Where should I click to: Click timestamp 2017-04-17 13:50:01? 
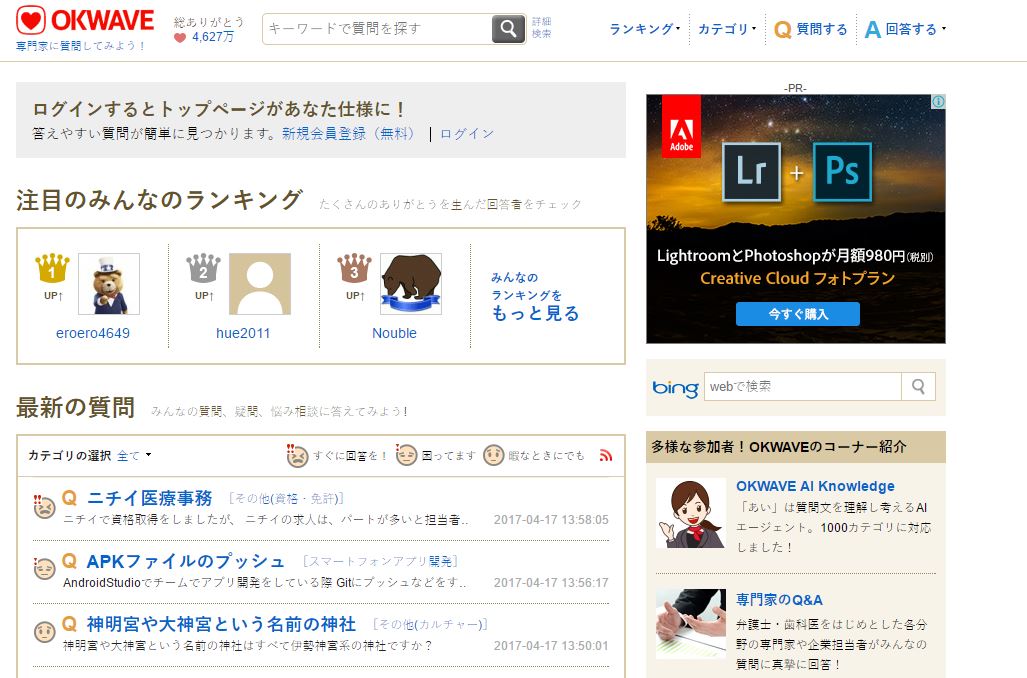tap(551, 645)
